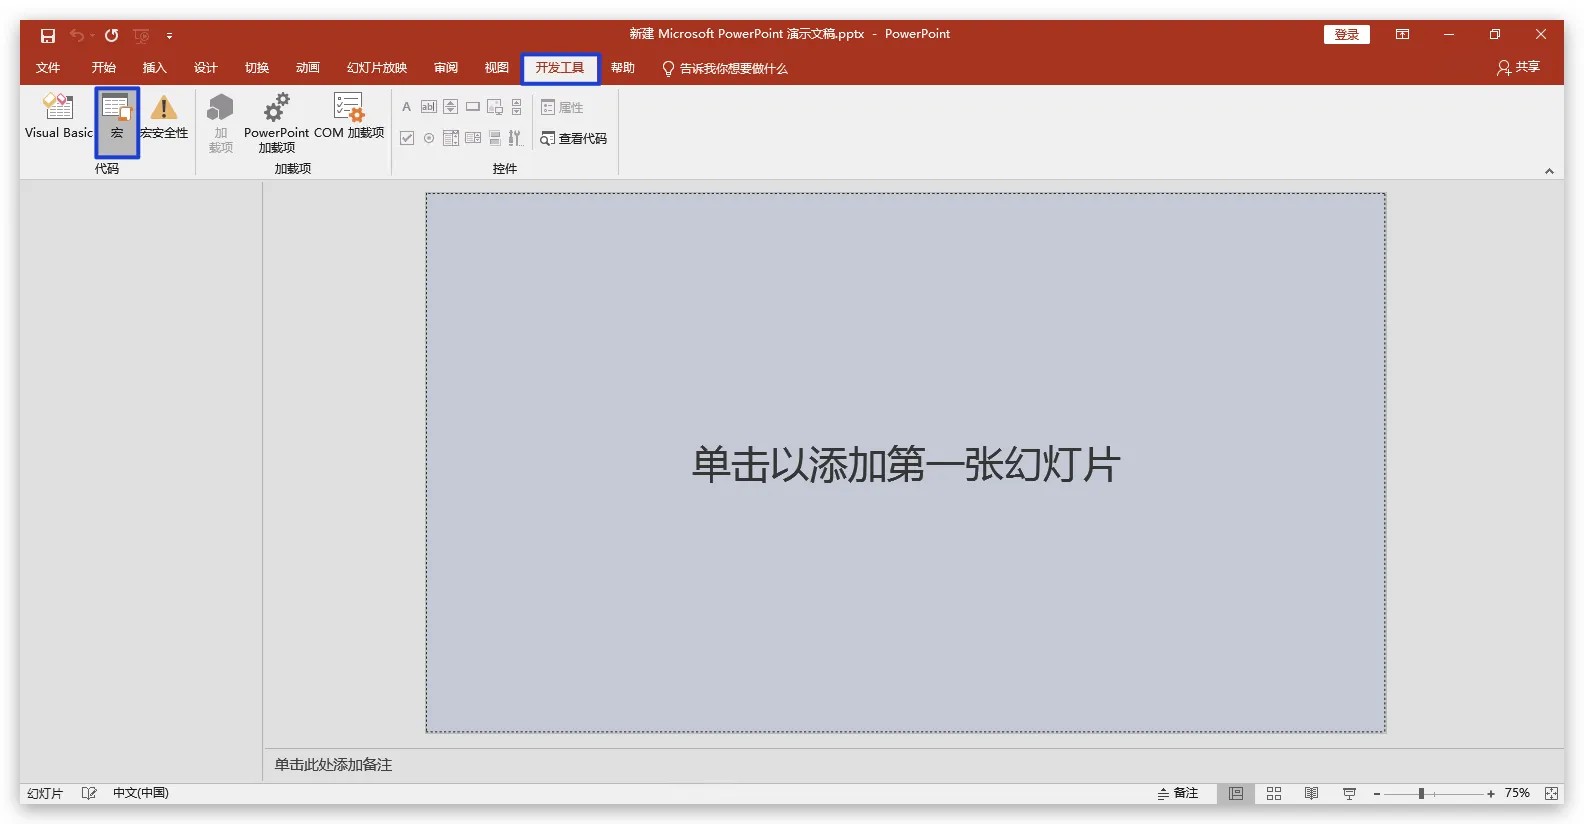This screenshot has height=824, width=1584.
Task: Open reading view from status bar
Action: (x=1311, y=793)
